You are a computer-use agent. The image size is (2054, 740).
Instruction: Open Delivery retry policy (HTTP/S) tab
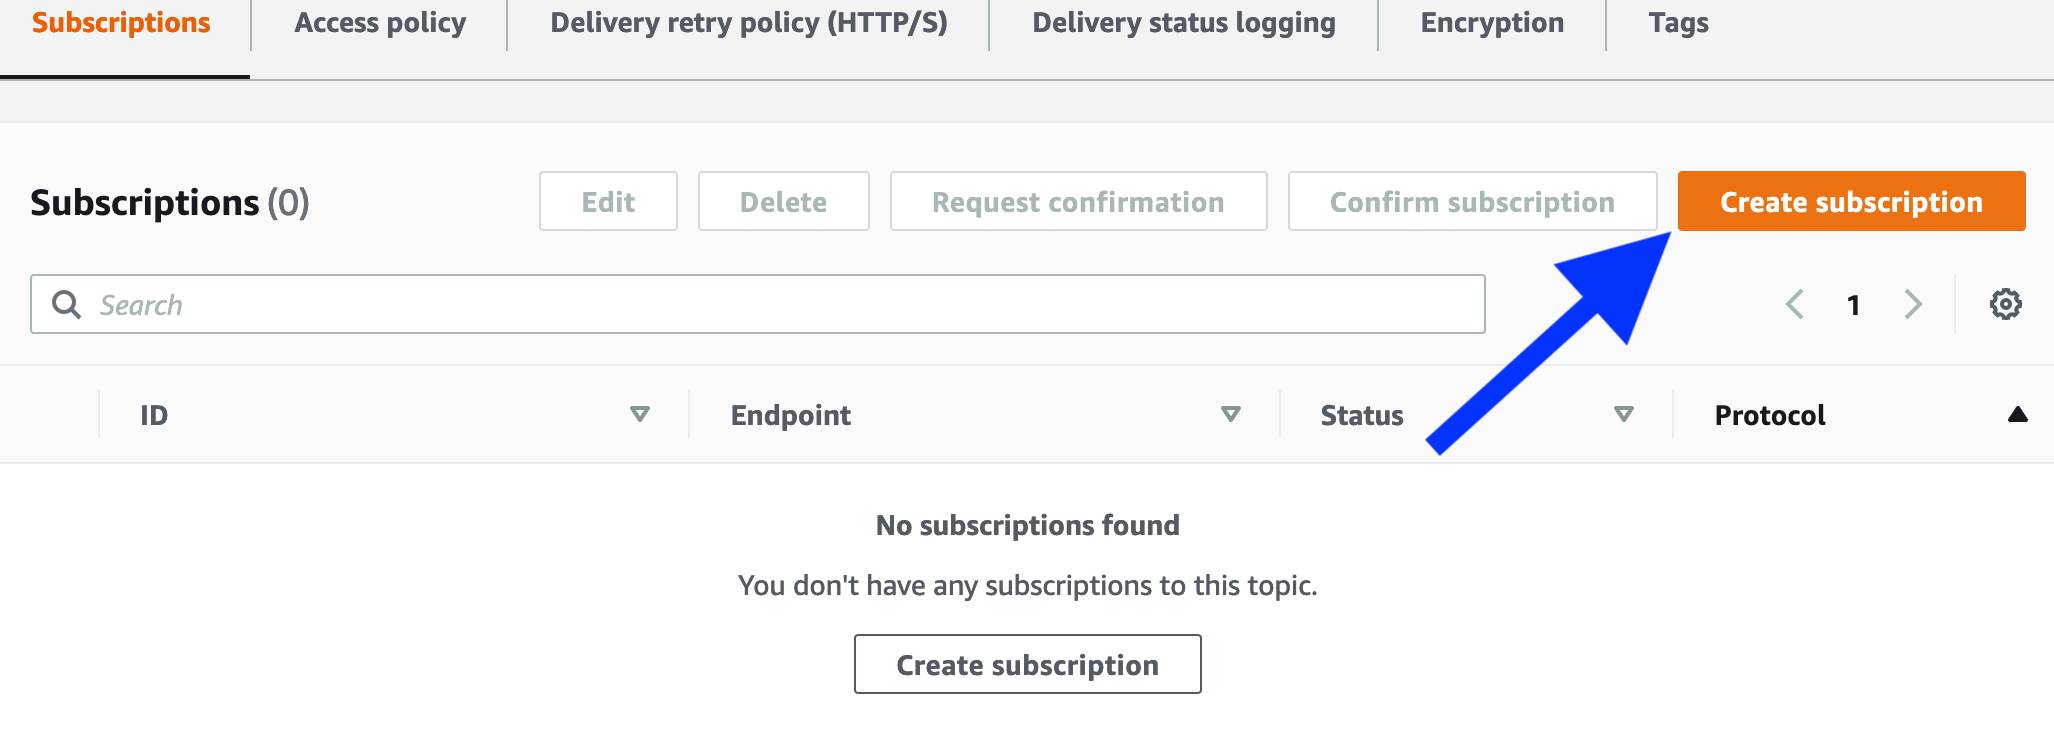(749, 23)
